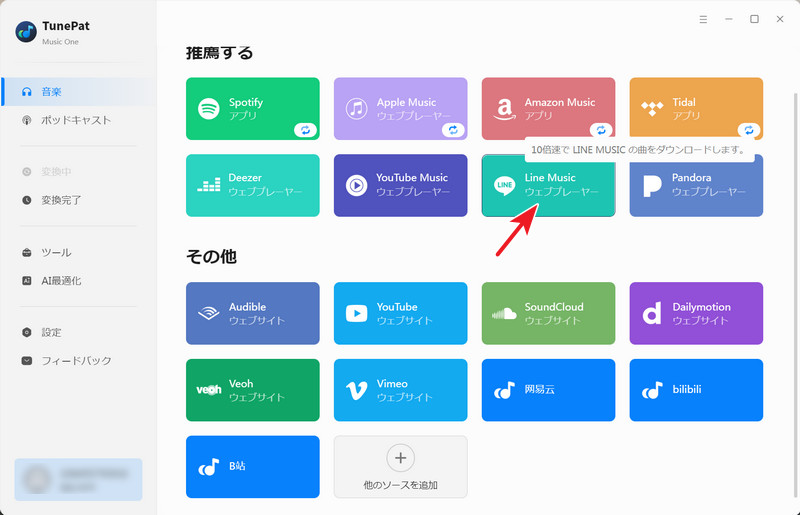Maximize the TunePat window

[x=754, y=19]
